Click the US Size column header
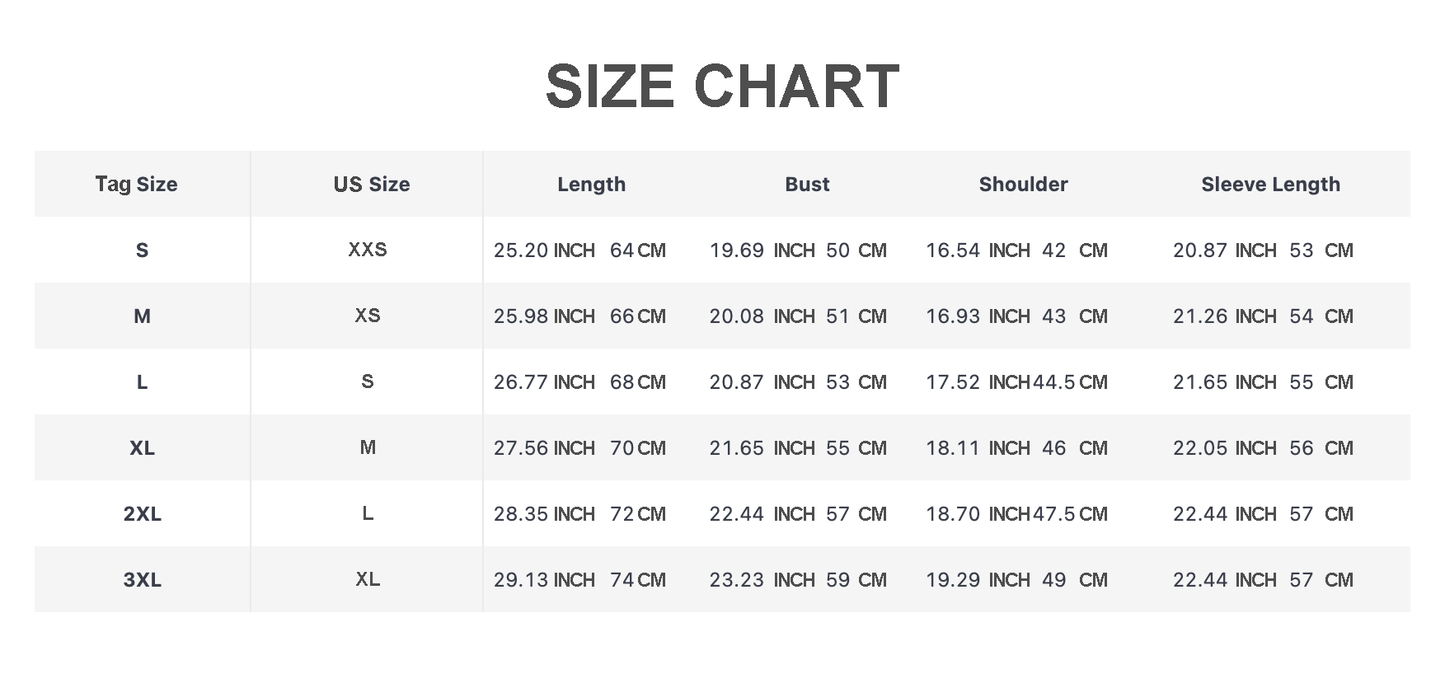 tap(371, 184)
